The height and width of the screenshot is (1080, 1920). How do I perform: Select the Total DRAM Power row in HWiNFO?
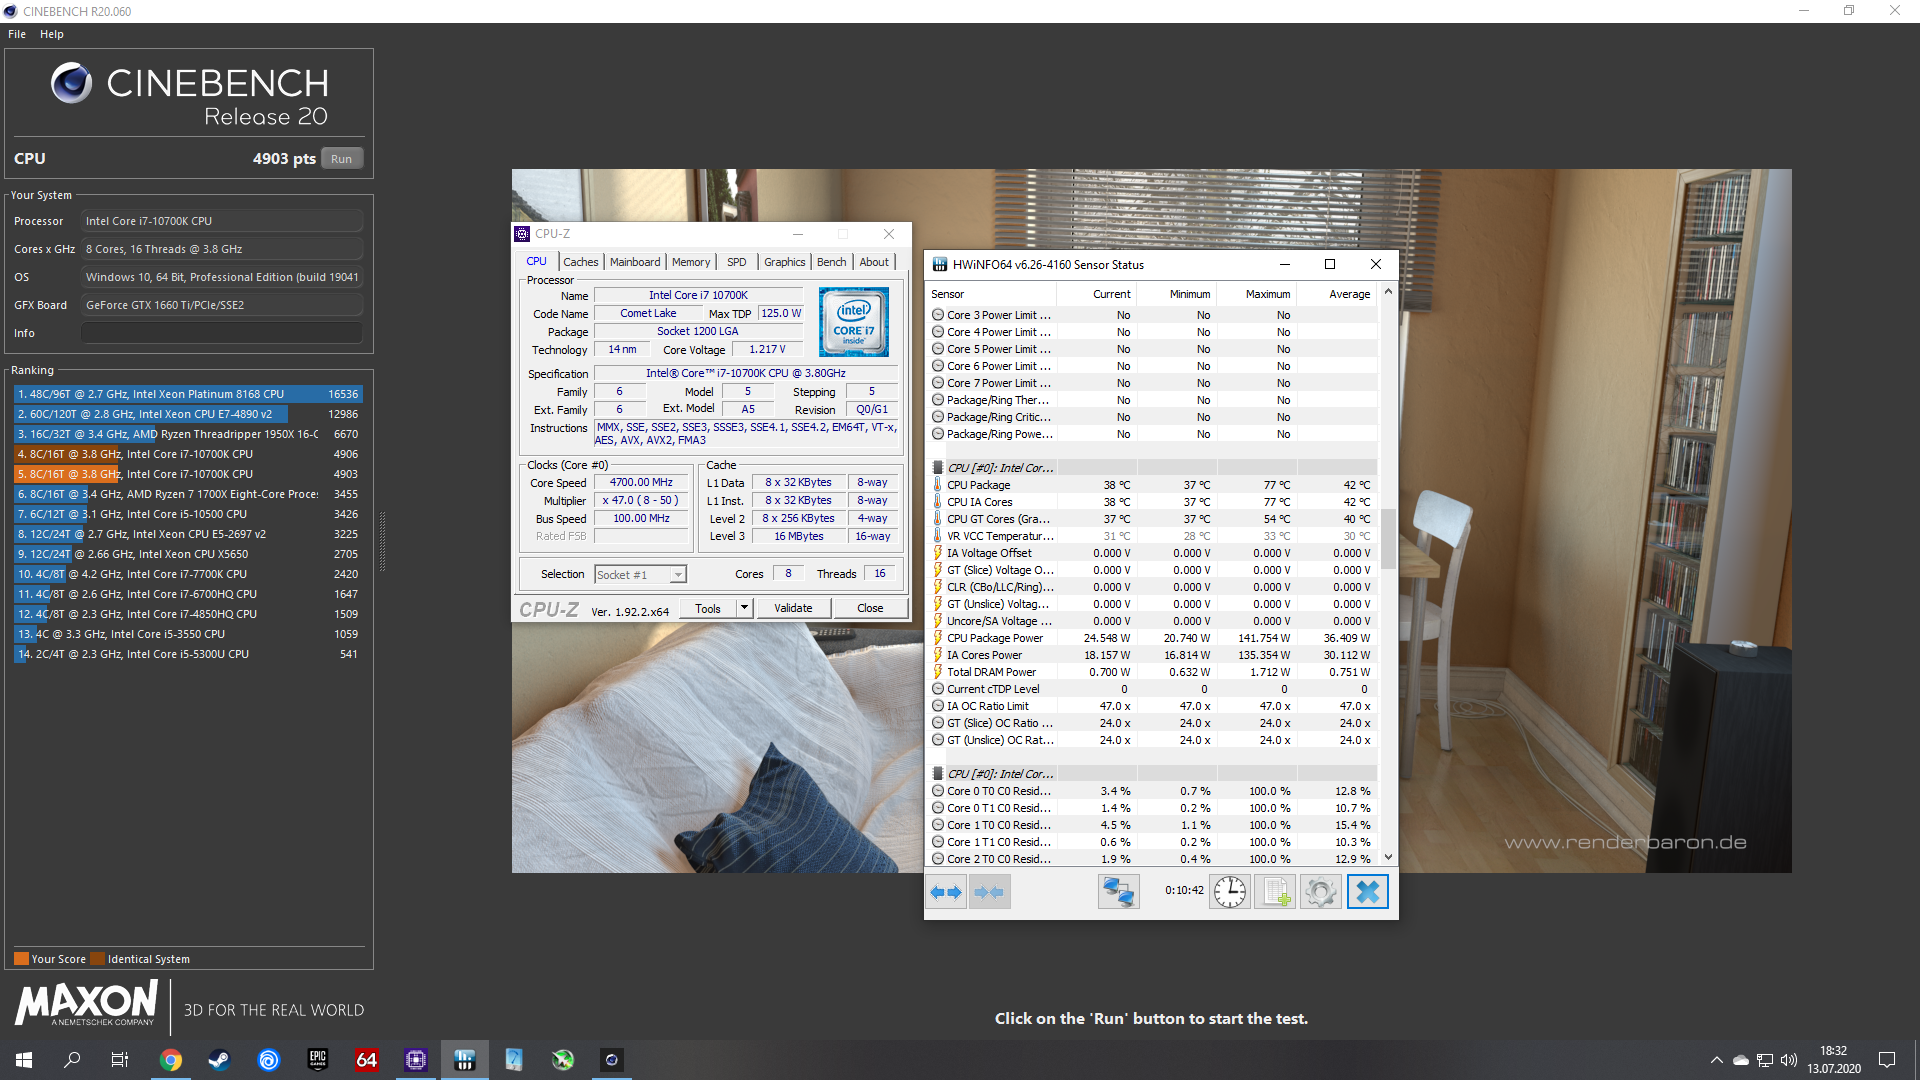click(1152, 672)
